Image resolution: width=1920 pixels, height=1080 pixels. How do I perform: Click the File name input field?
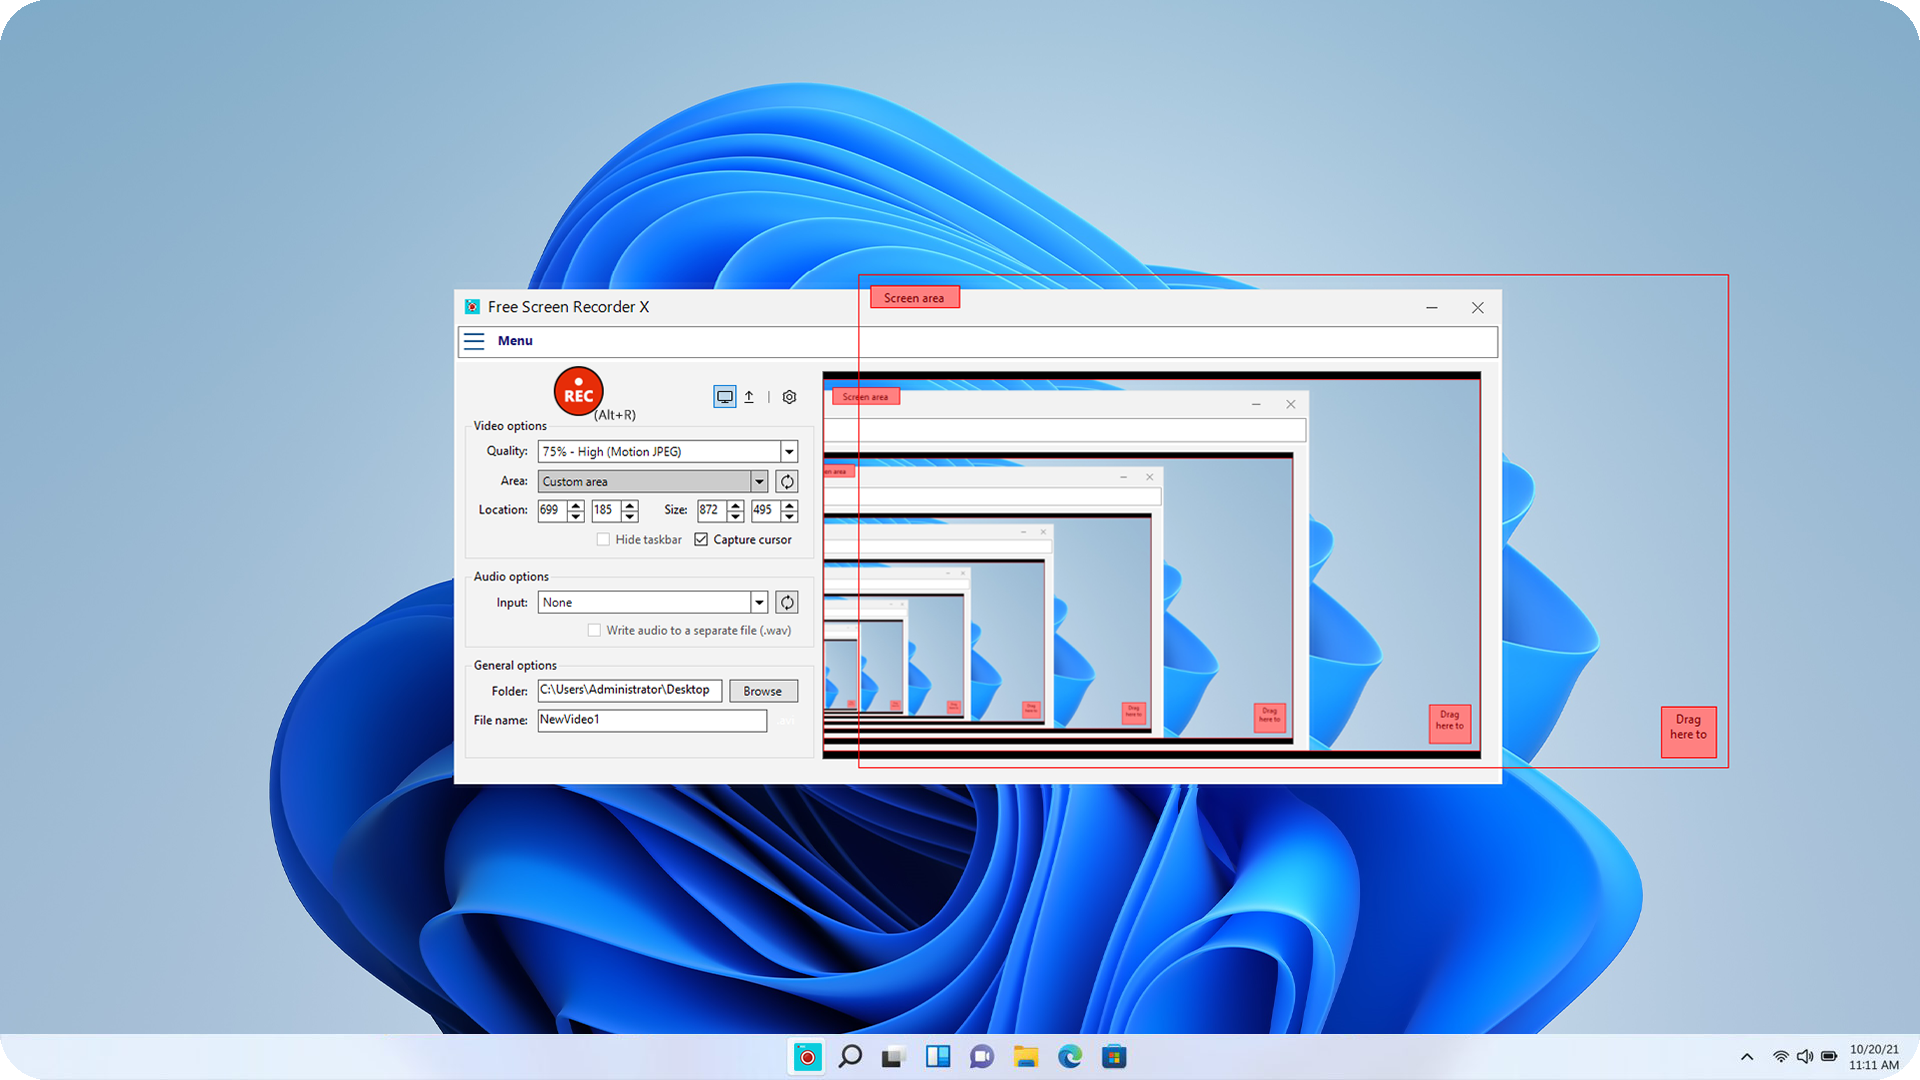651,719
